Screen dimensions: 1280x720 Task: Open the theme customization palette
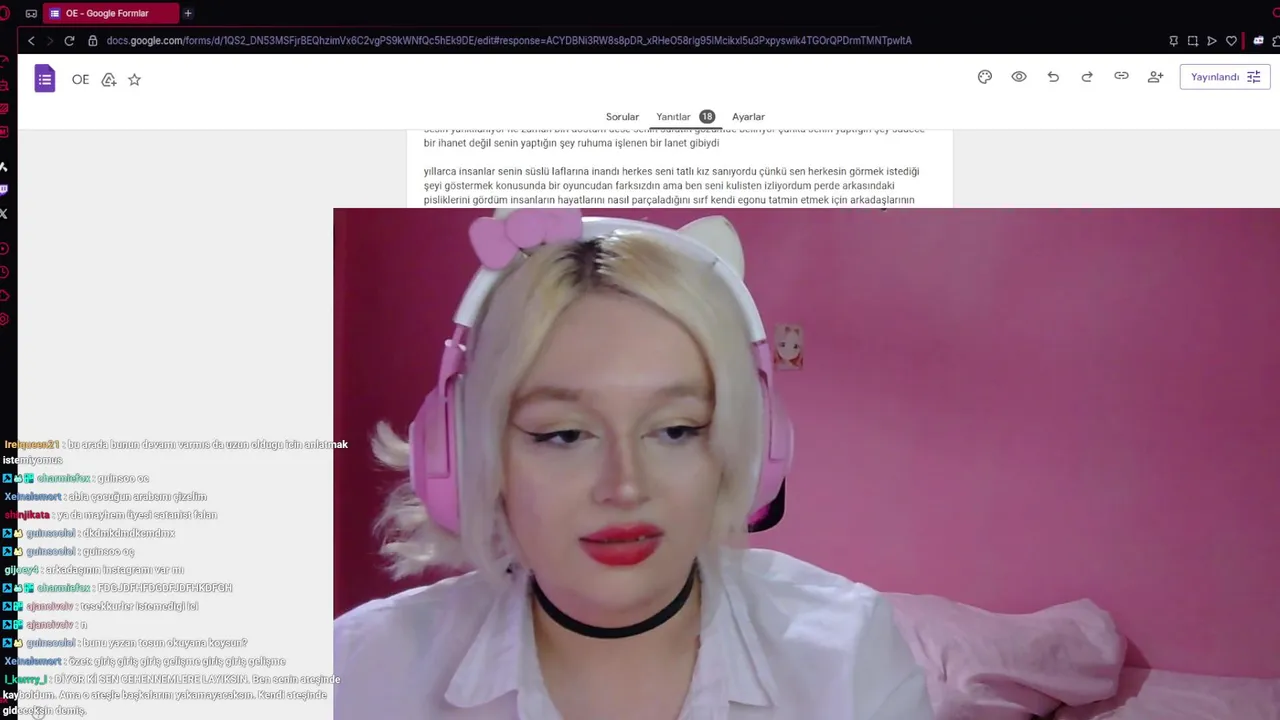[x=985, y=77]
